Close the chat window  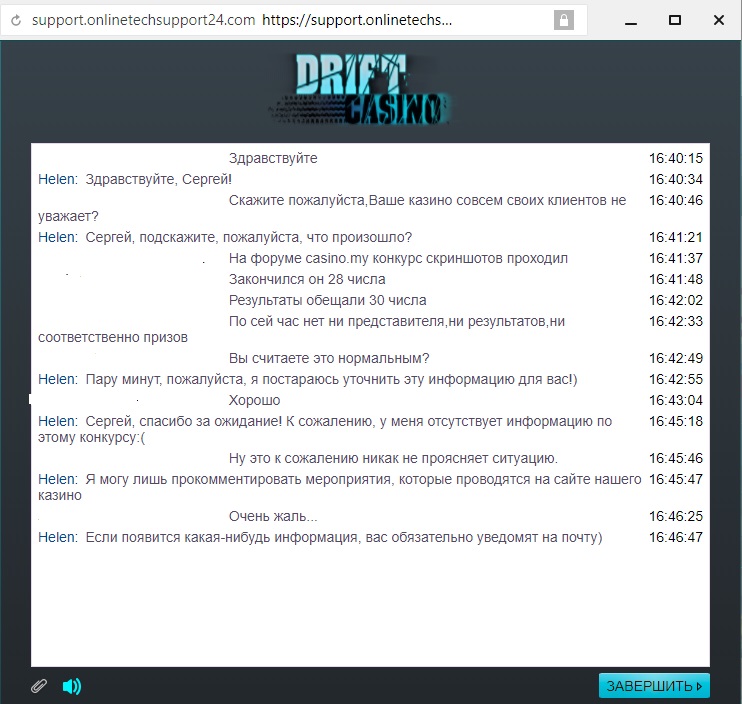[x=718, y=20]
